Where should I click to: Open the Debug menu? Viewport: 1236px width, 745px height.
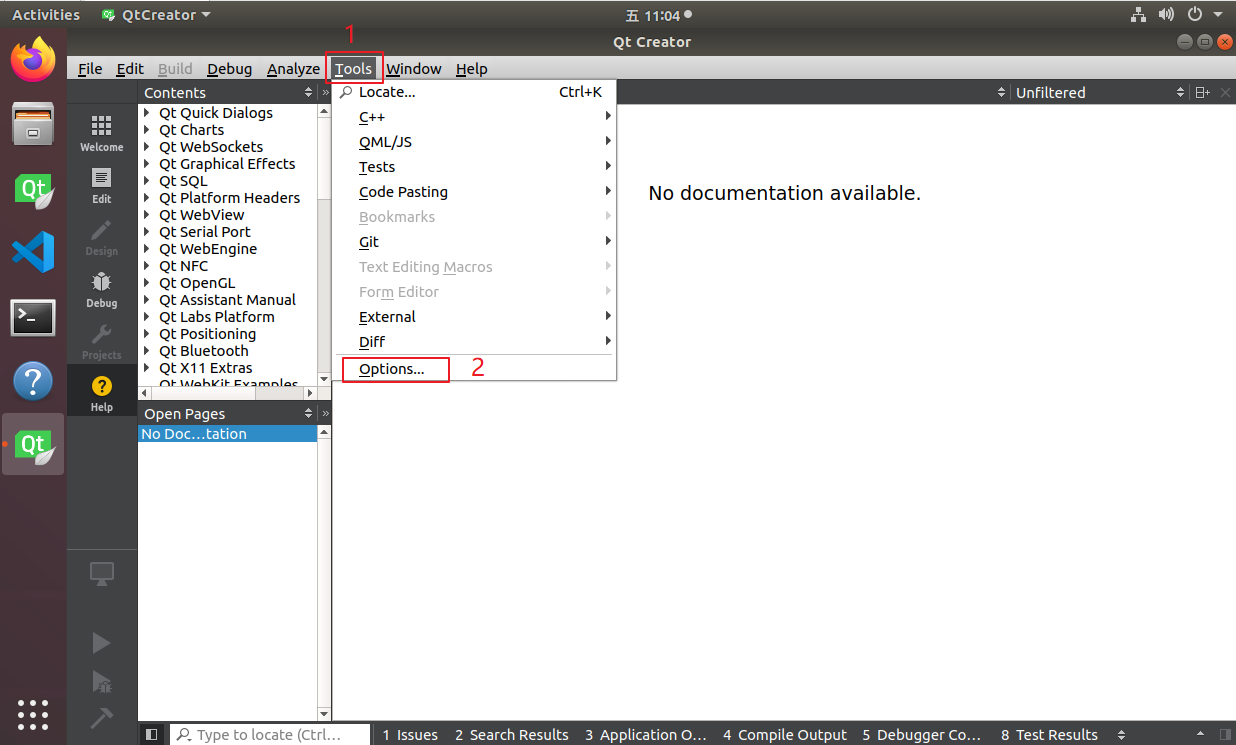coord(229,68)
